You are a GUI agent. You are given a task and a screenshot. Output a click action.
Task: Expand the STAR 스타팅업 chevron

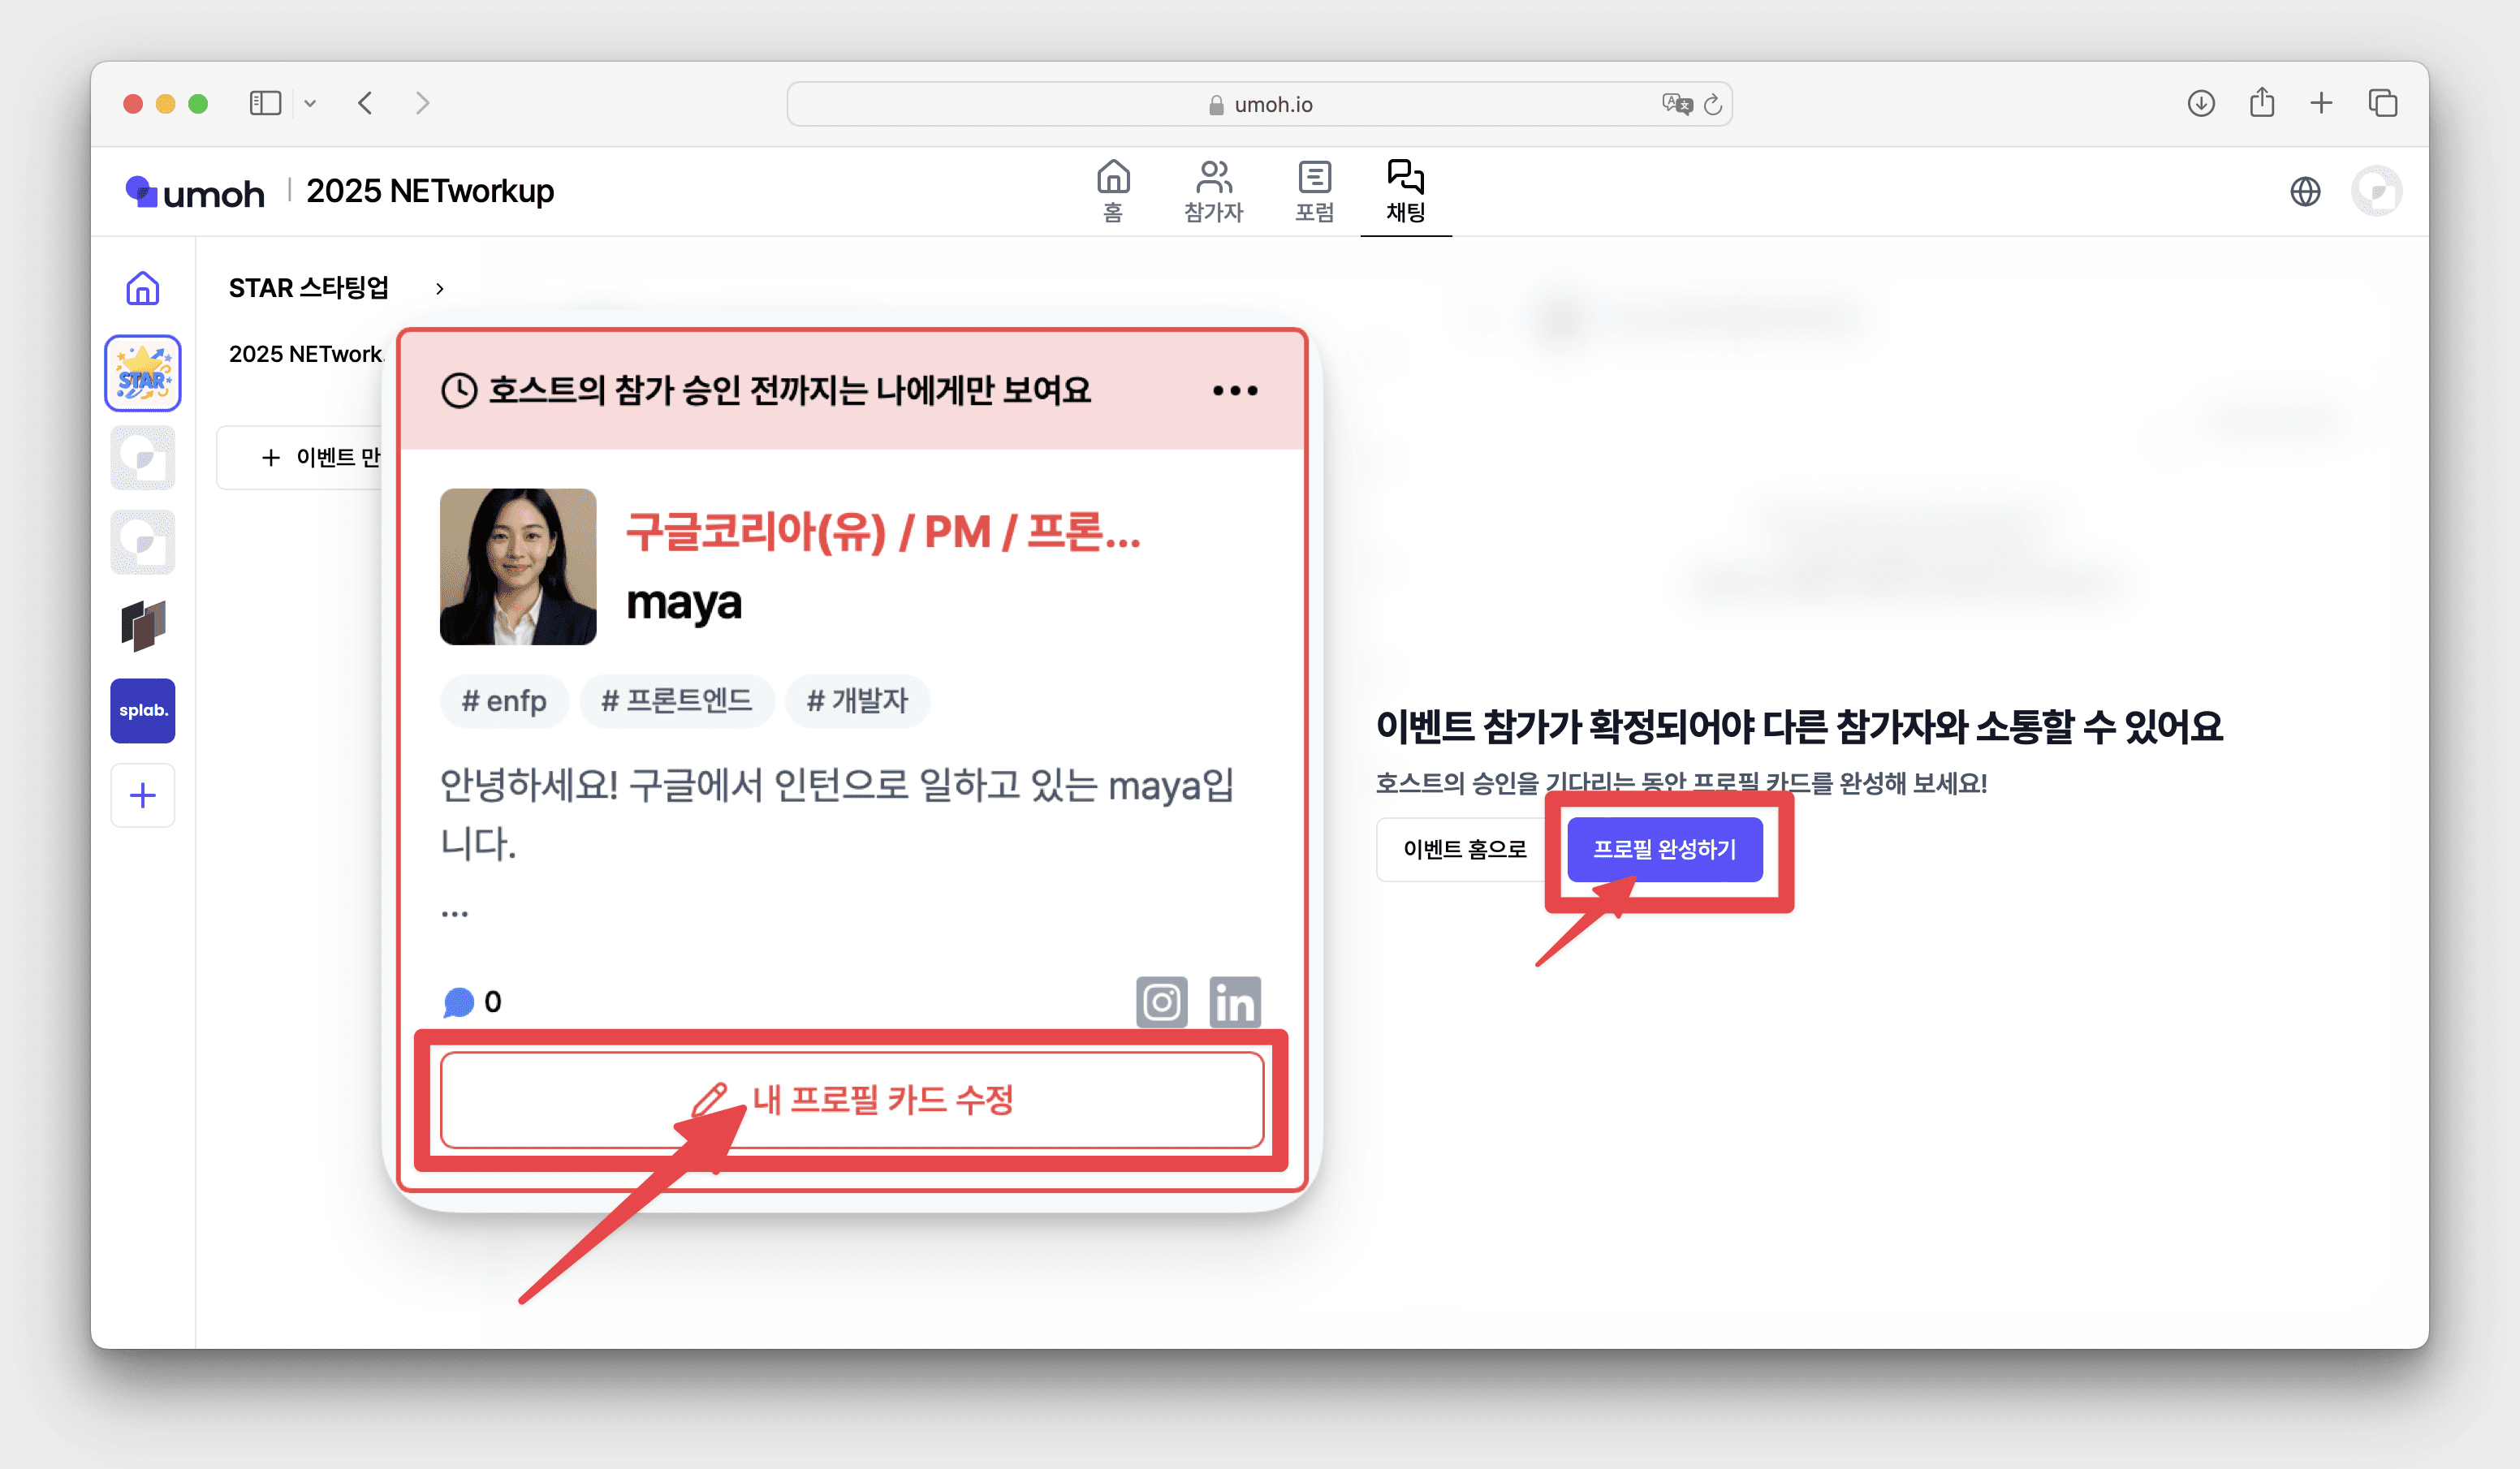(439, 289)
